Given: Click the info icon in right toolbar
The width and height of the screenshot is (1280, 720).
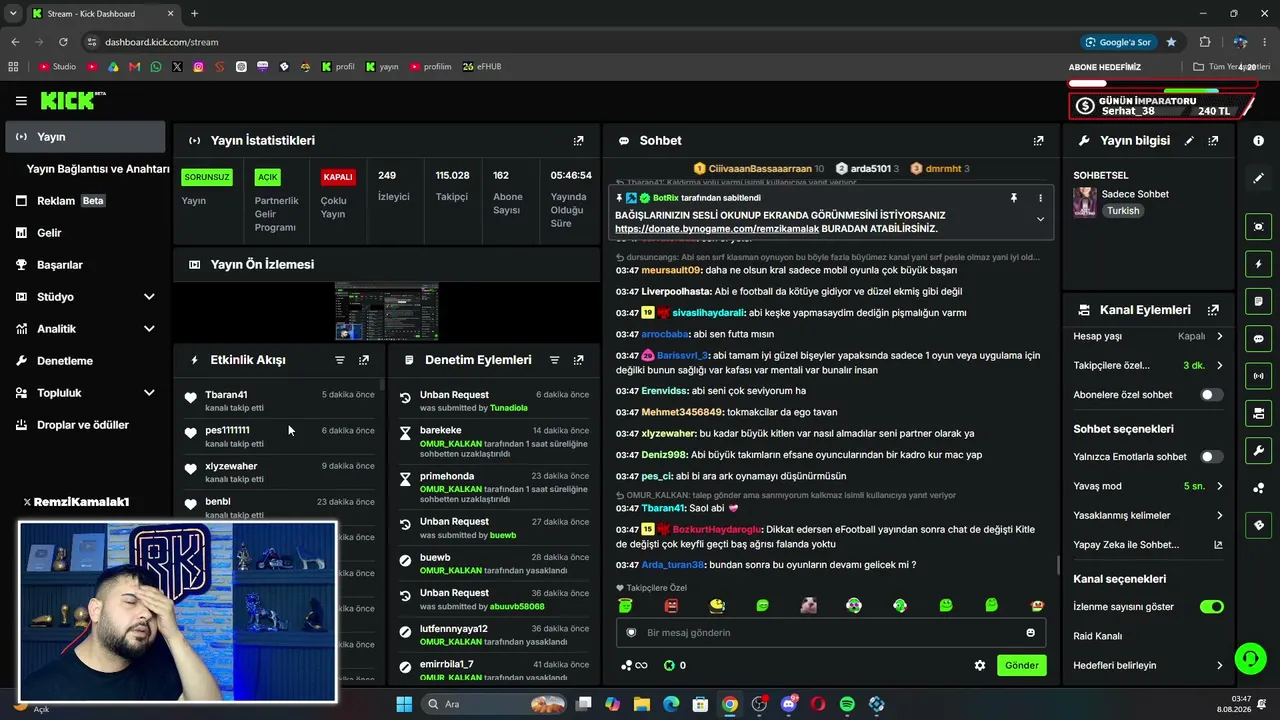Looking at the screenshot, I should 1258,141.
